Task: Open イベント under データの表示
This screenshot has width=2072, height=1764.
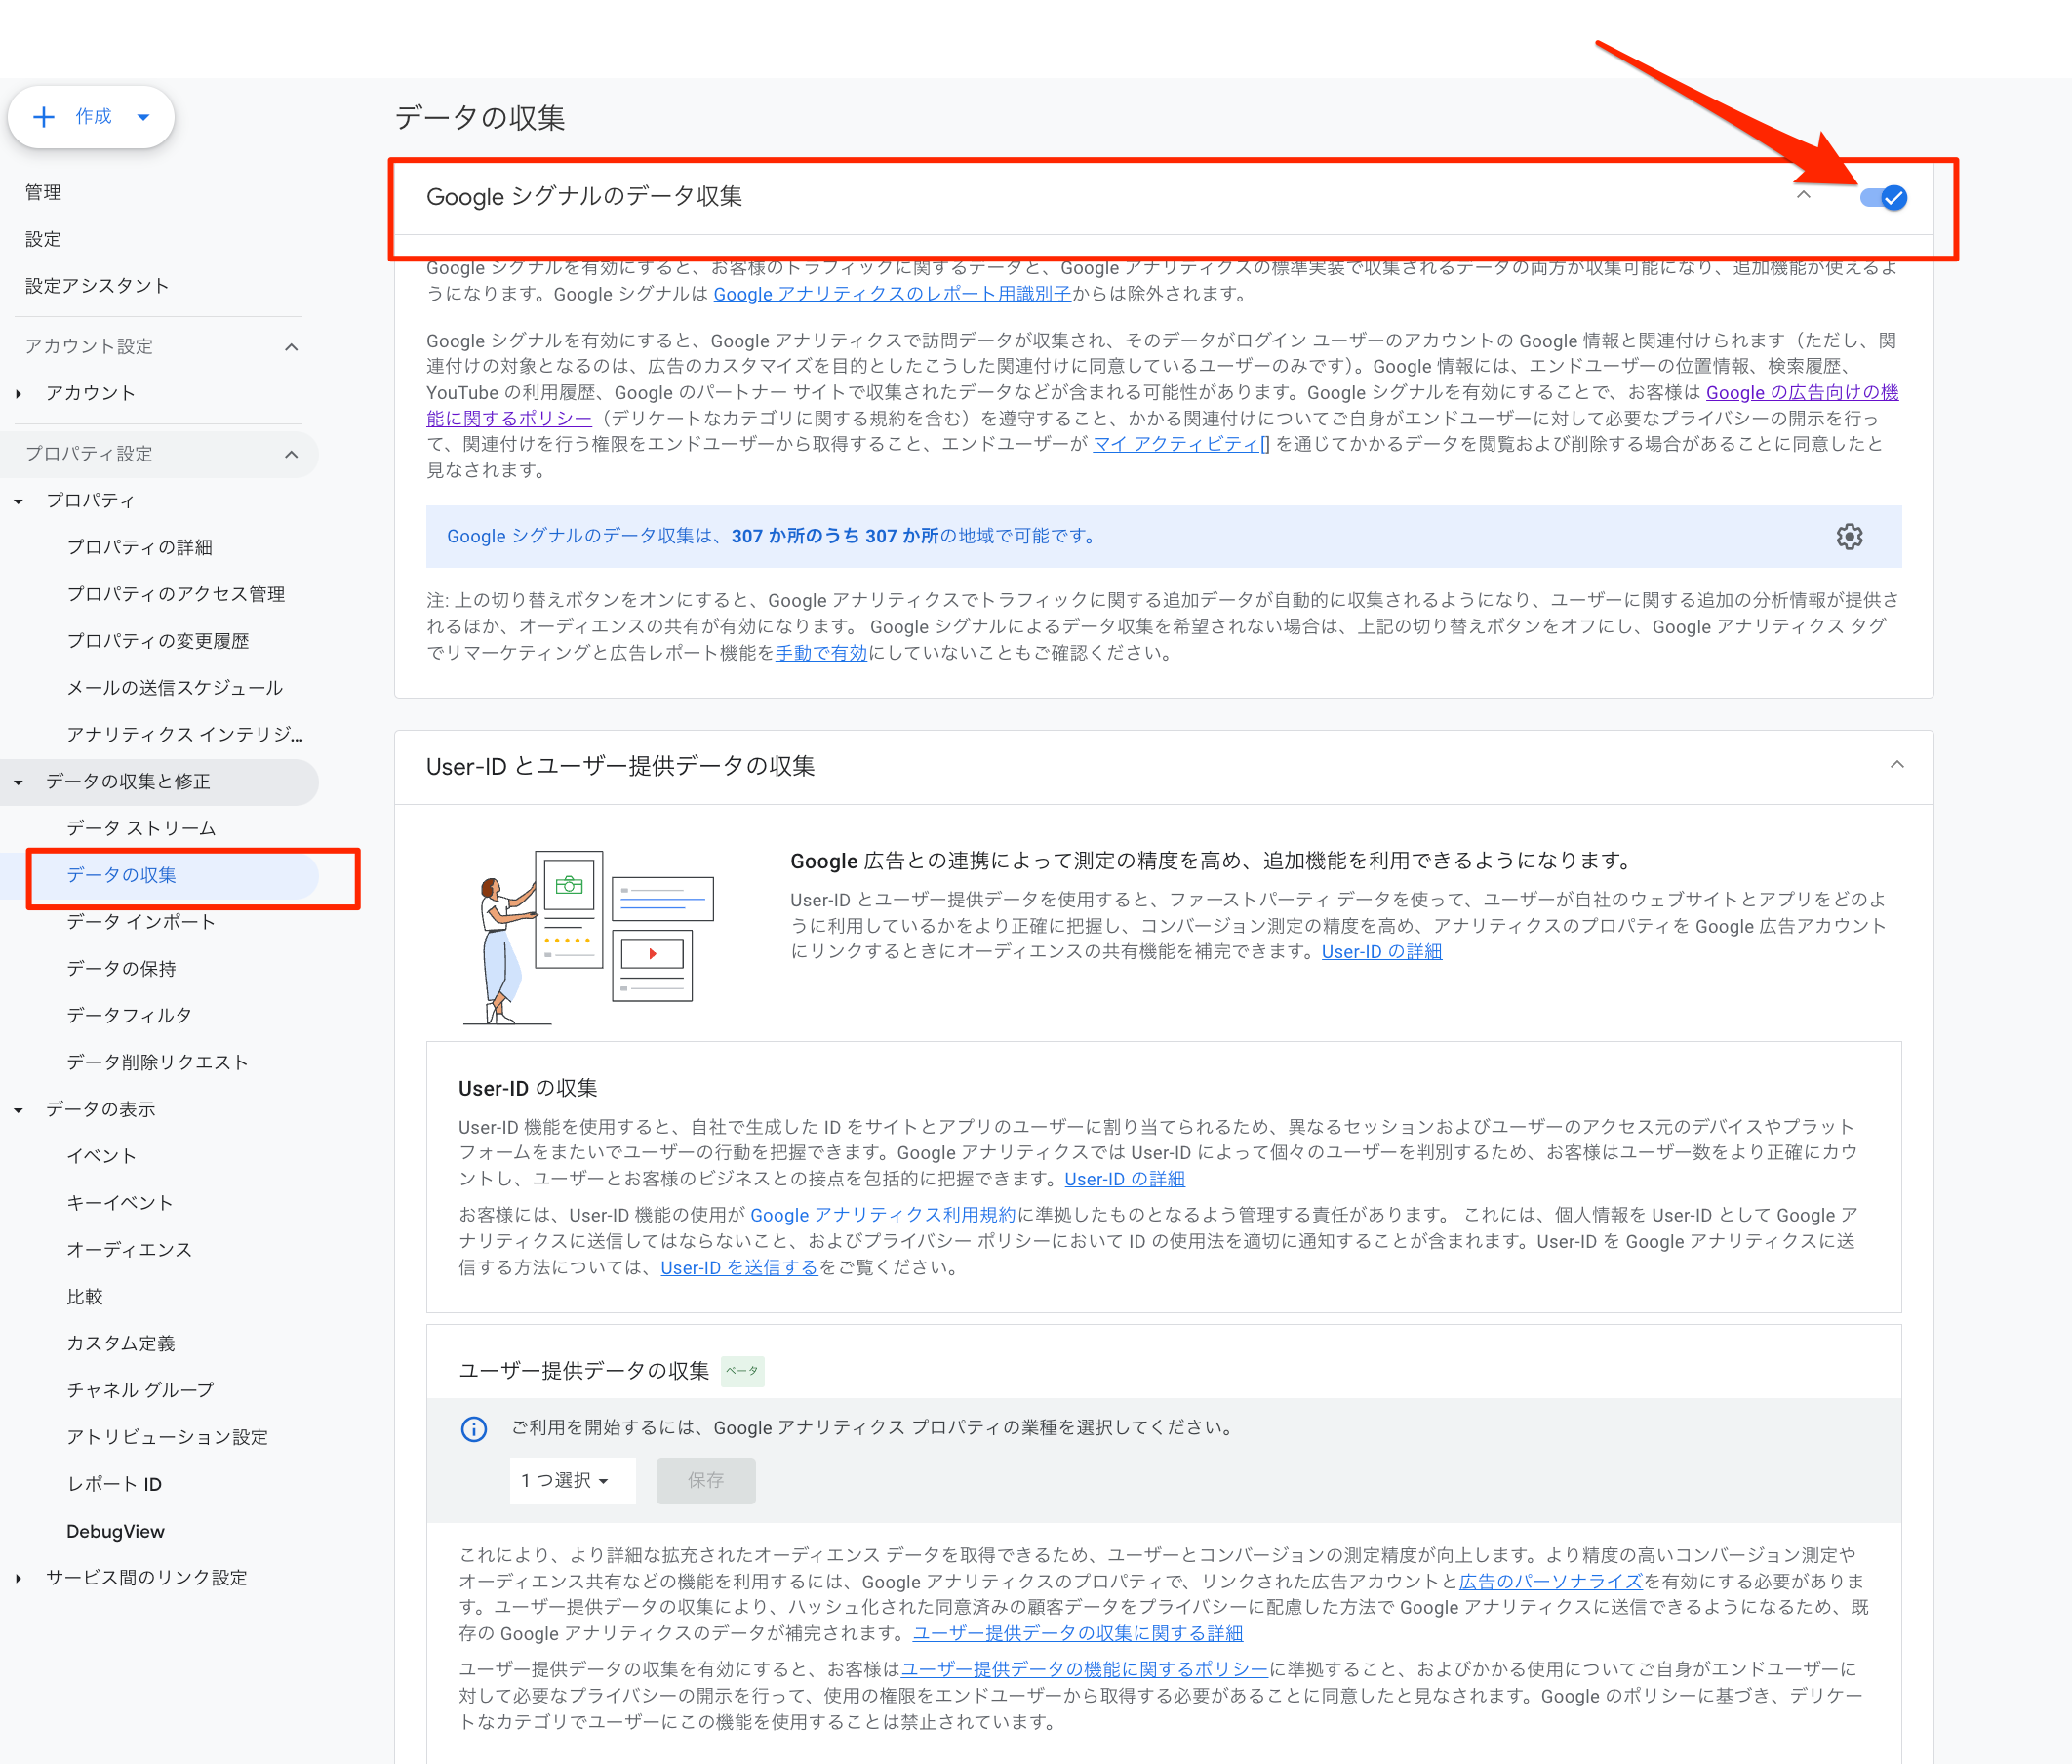Action: pyautogui.click(x=101, y=1156)
